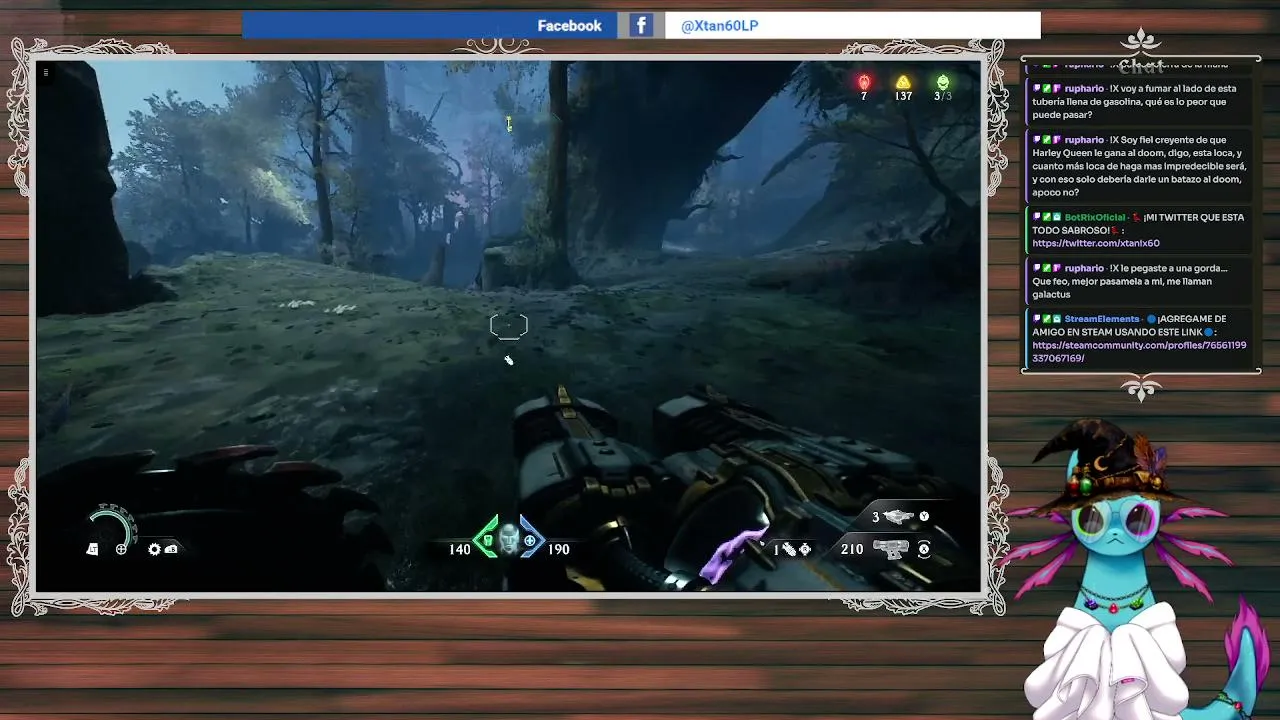Click the 'MI TWITTER QUE ESTA TODO SABROSO' text
The height and width of the screenshot is (720, 1280).
[1139, 224]
